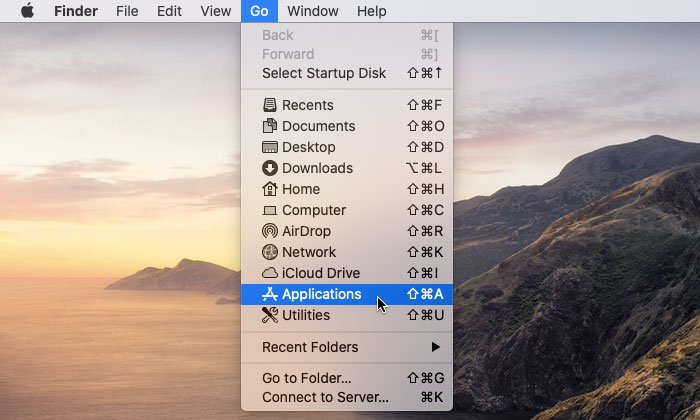The width and height of the screenshot is (700, 420).
Task: Click the iCloud Drive cloud icon
Action: tap(270, 273)
